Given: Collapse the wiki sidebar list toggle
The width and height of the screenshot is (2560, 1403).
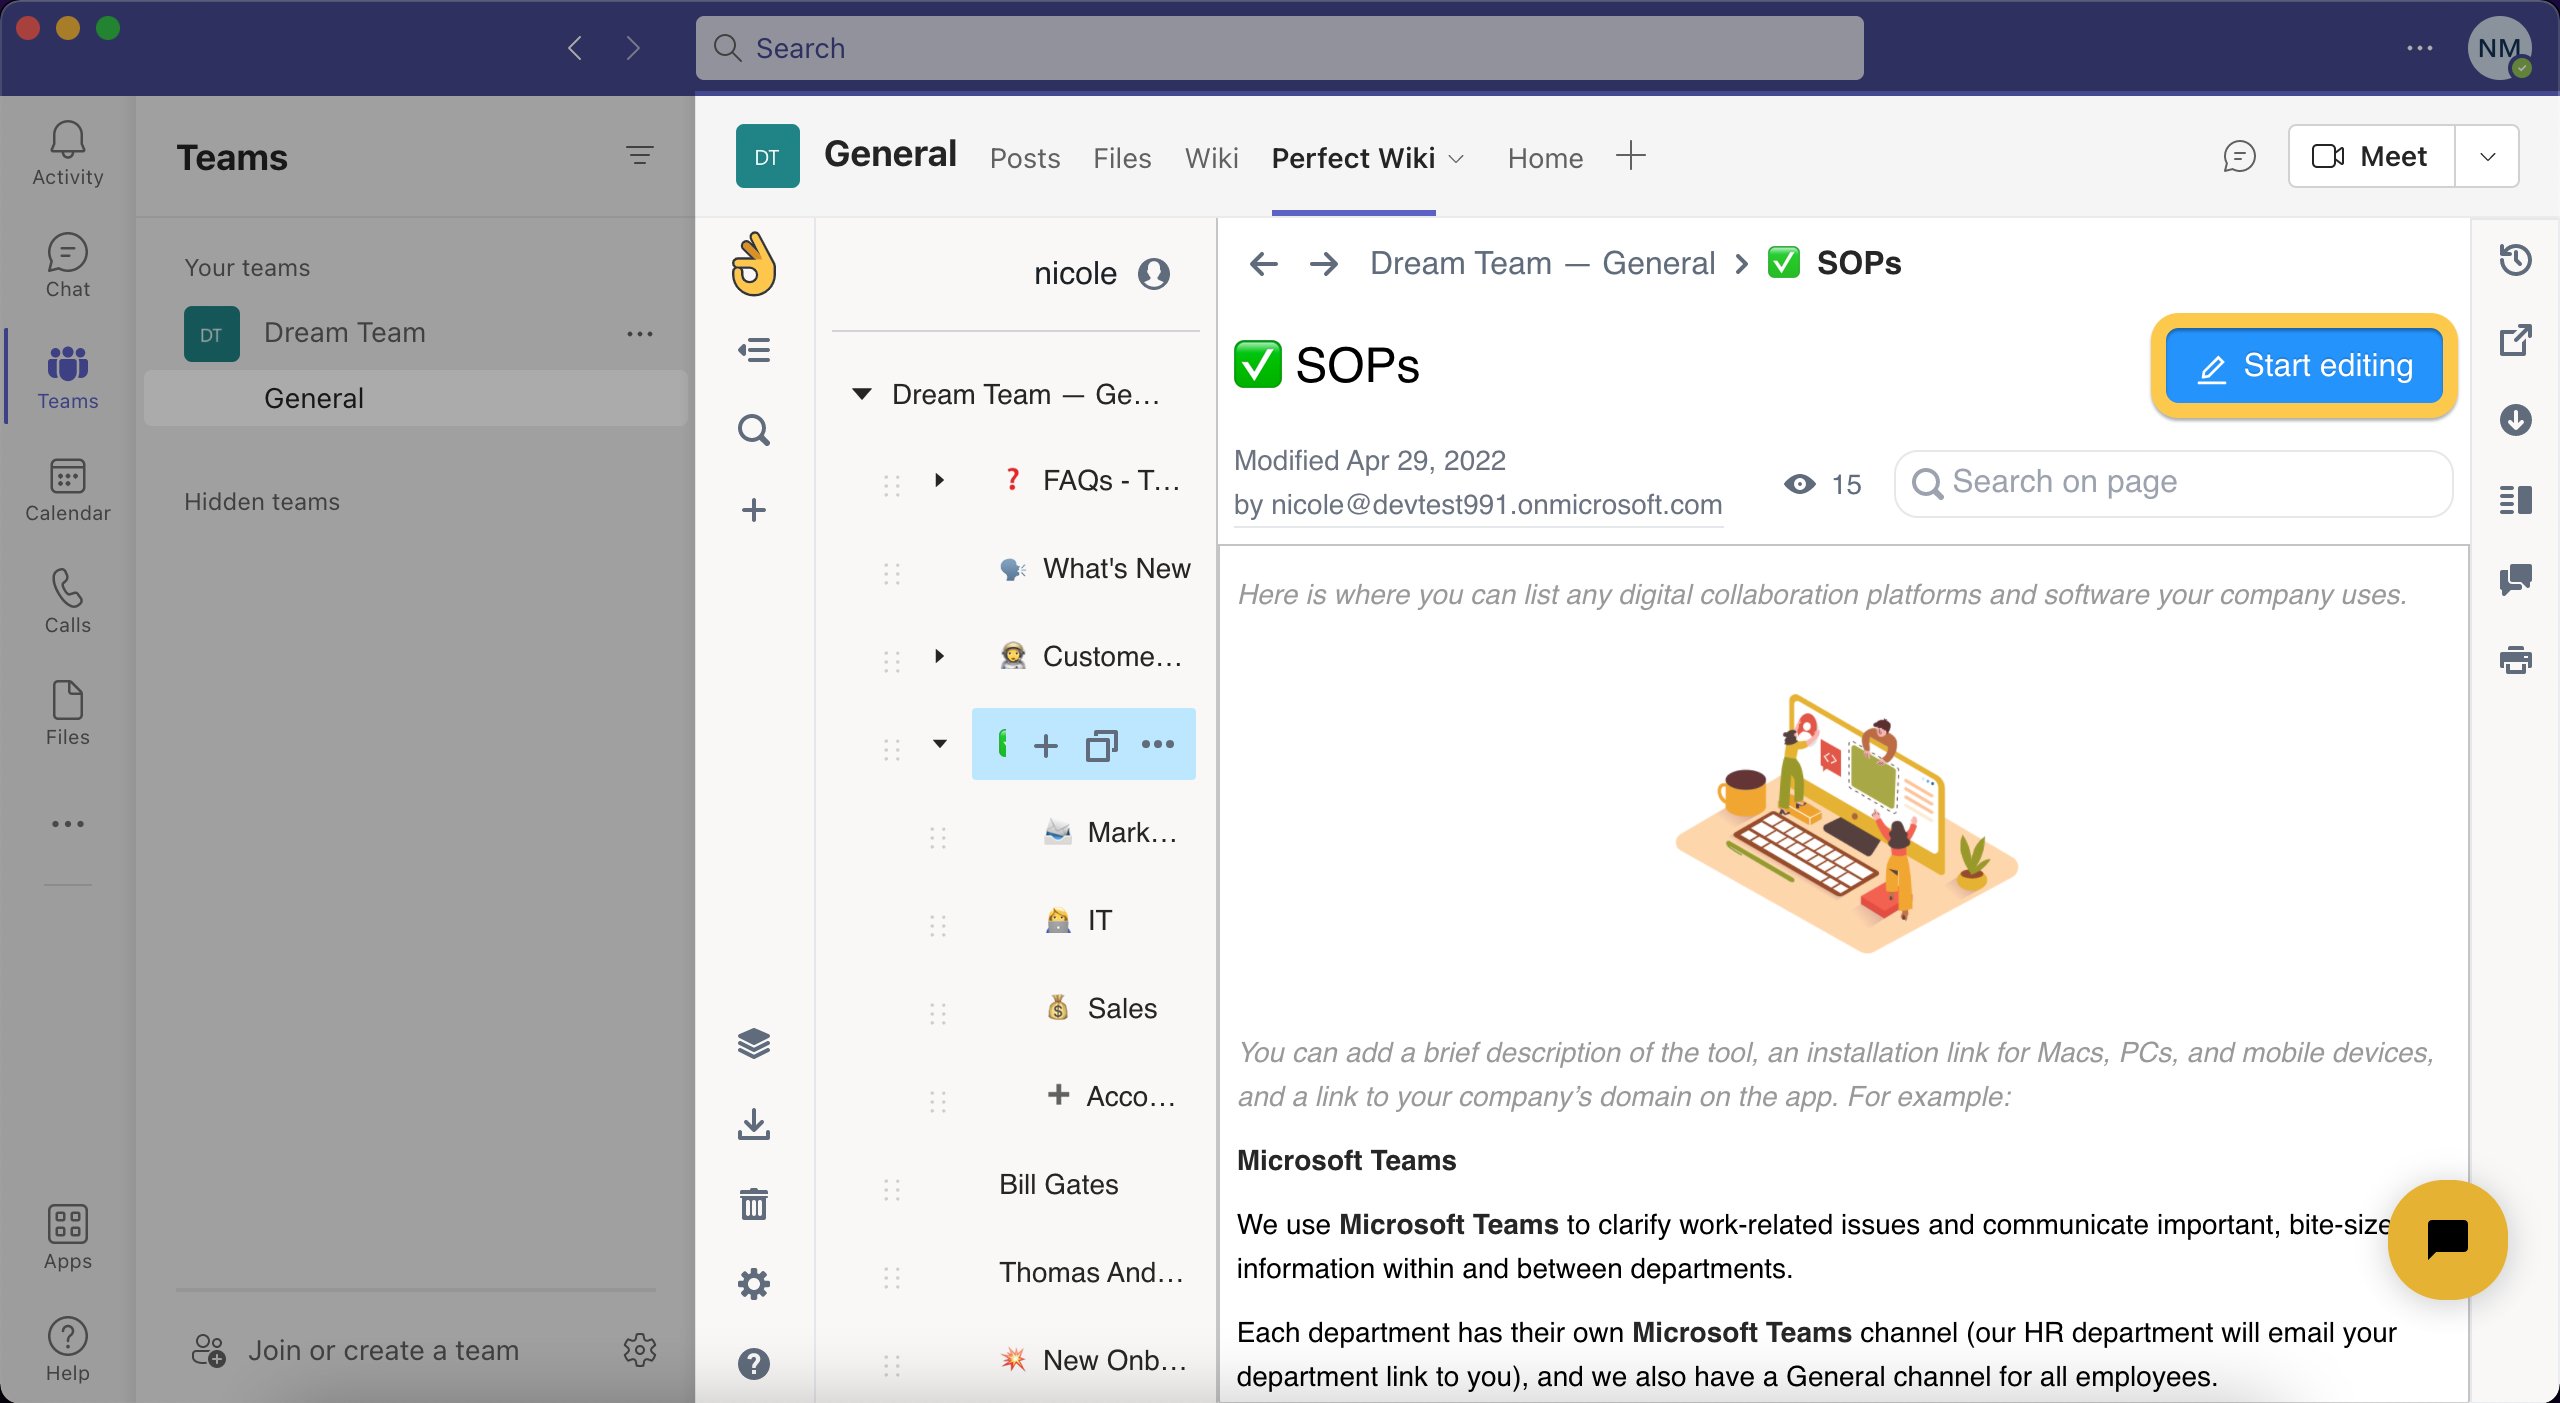Looking at the screenshot, I should 754,351.
